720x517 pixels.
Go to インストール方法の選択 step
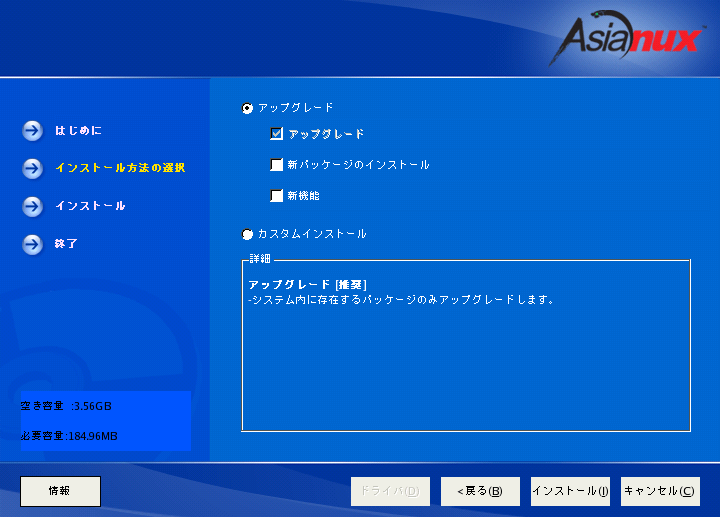pos(120,168)
